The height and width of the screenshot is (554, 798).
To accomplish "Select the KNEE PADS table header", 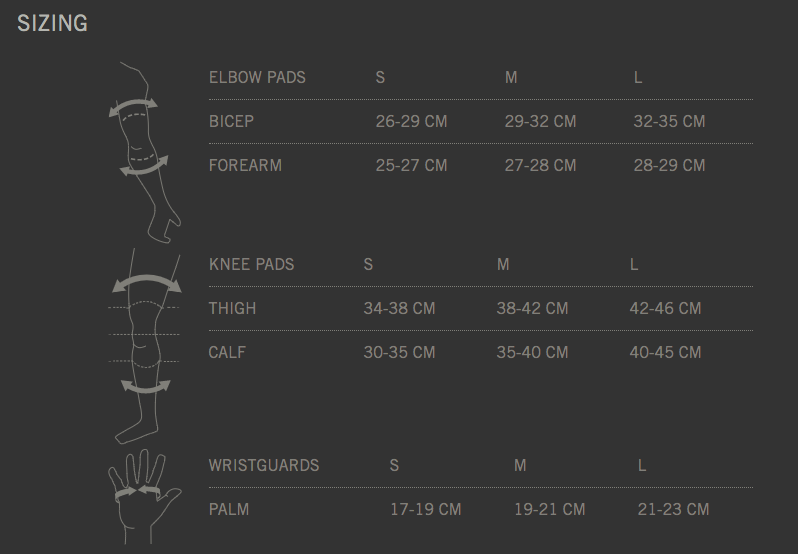I will point(251,264).
